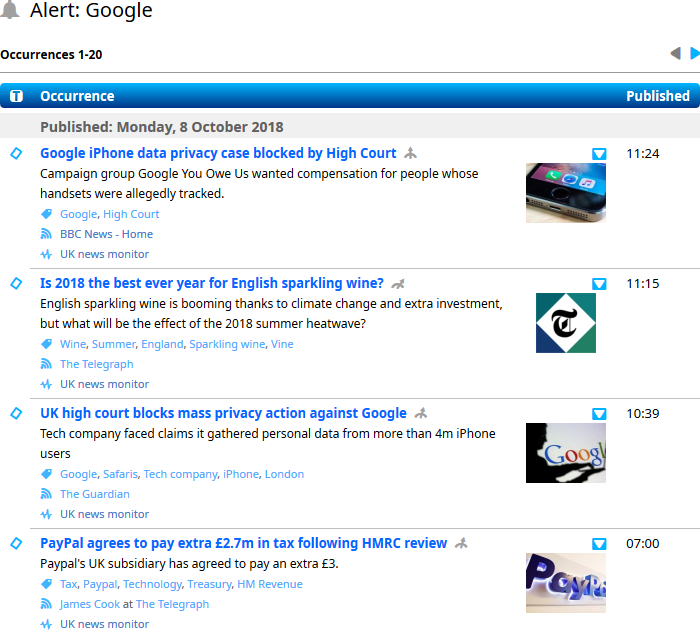Click RSS feed icon beside BBC News - Home
Screen dimensions: 700x630
[46, 234]
